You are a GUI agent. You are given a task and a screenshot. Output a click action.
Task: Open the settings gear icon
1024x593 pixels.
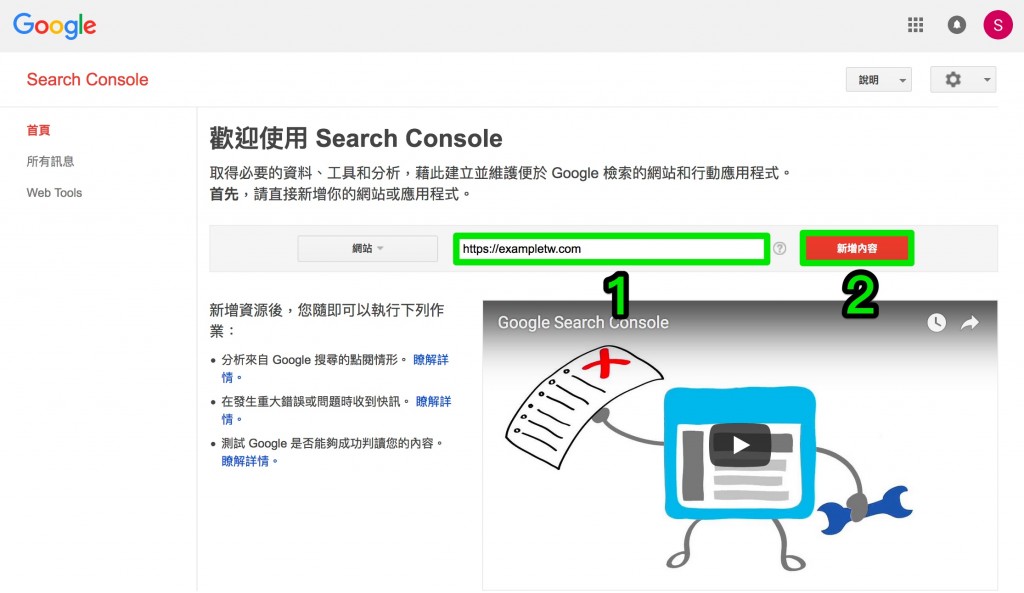(953, 80)
